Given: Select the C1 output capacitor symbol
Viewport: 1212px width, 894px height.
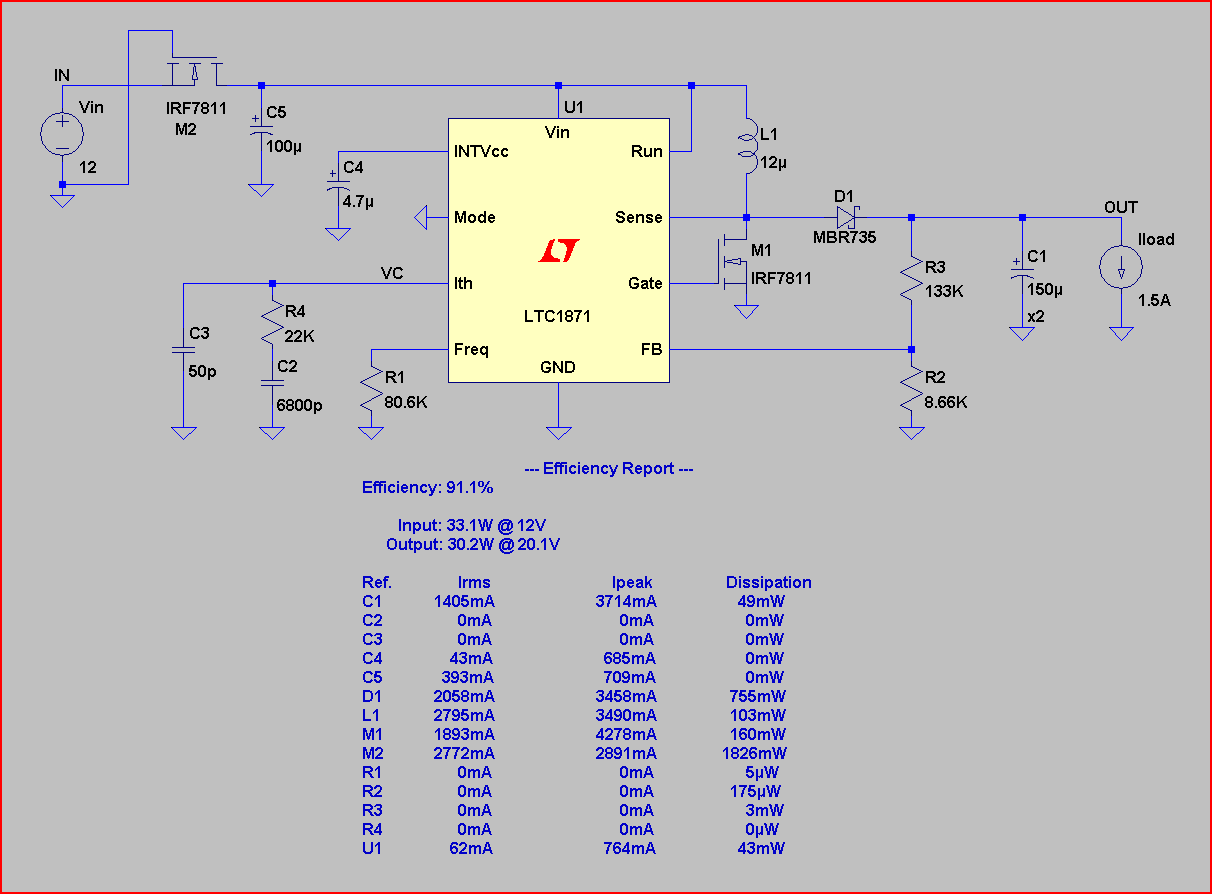Looking at the screenshot, I should click(x=1021, y=268).
